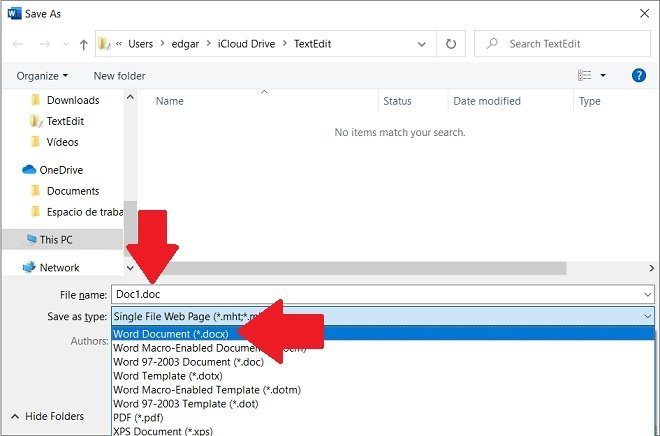Click the breadcrumb overflow double chevron
660x436 pixels.
119,43
